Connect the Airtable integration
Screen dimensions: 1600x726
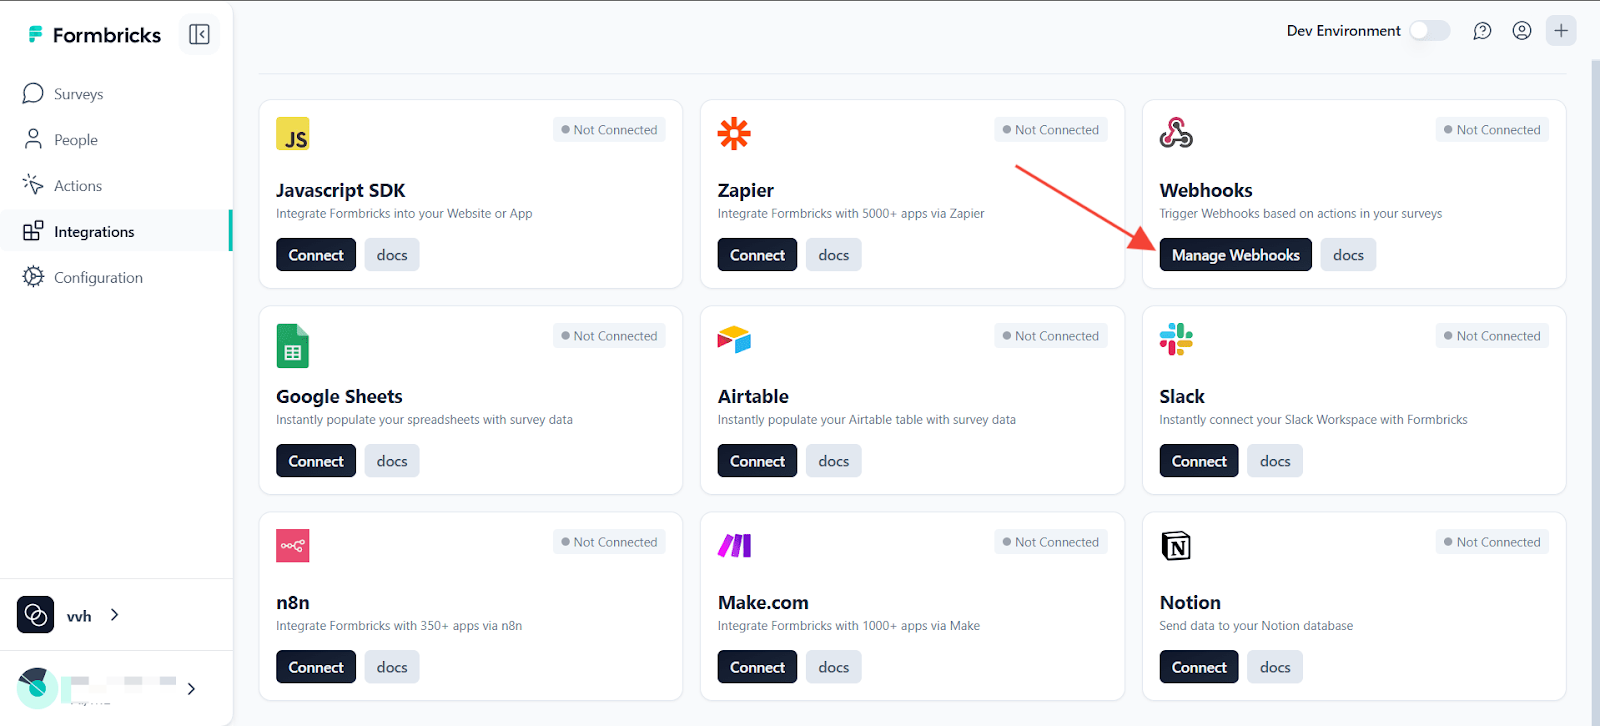point(757,461)
